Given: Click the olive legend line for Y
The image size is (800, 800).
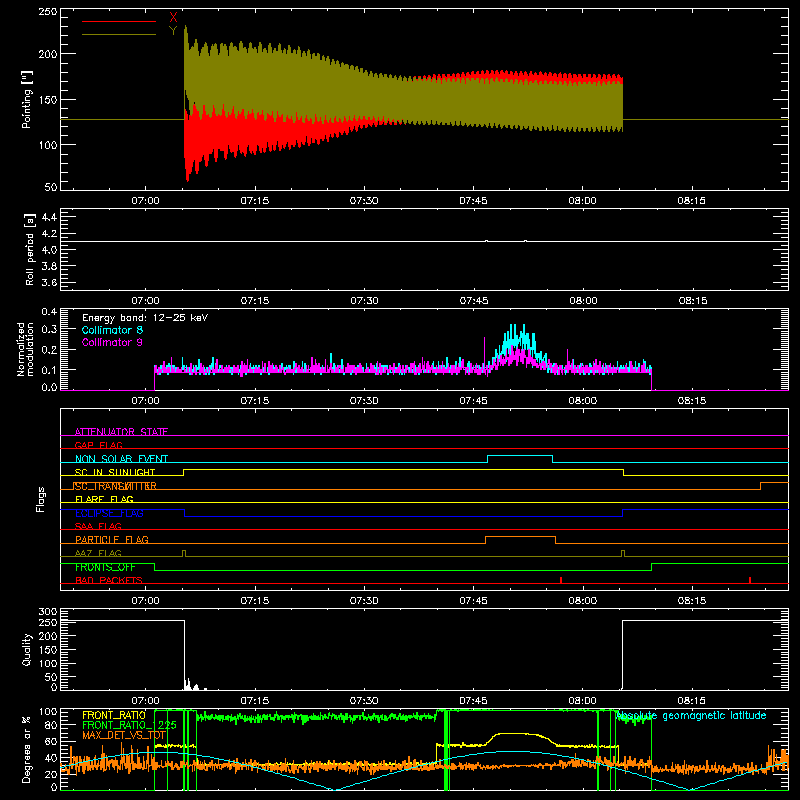Looking at the screenshot, I should 119,34.
